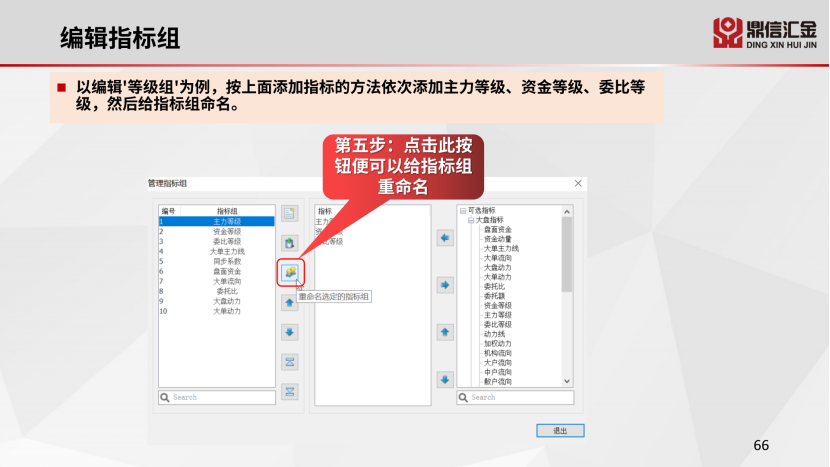Click the tree scrollbar down arrow

click(567, 381)
